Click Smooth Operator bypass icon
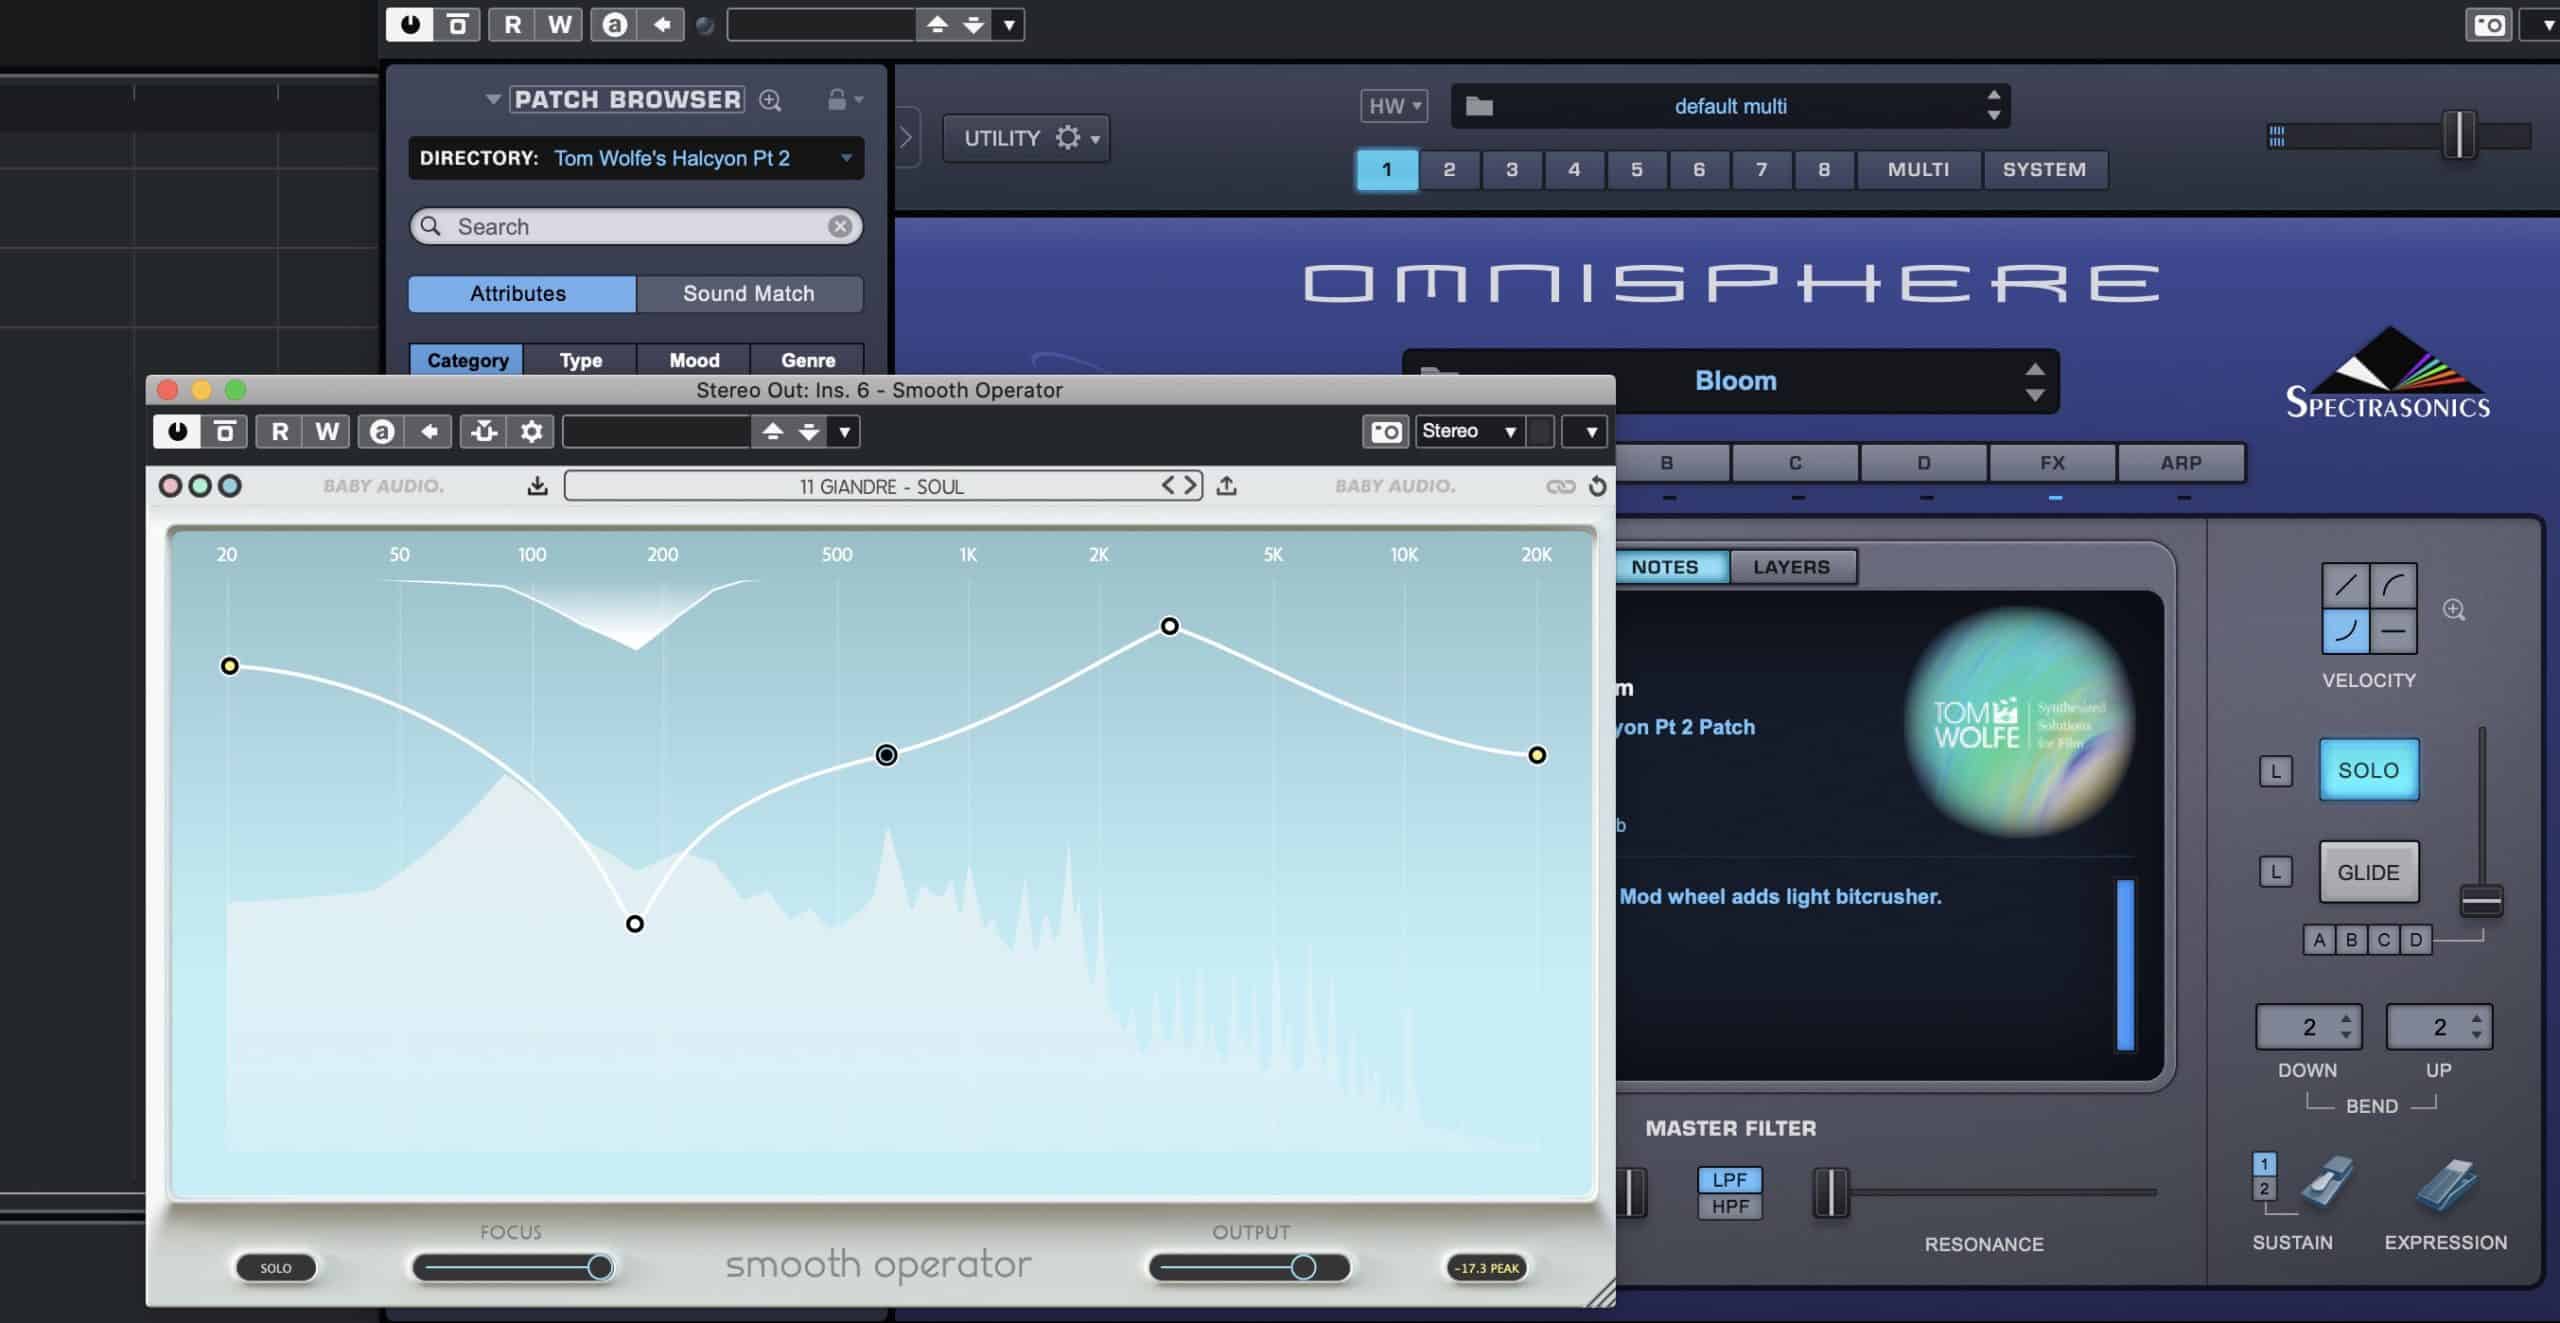 coord(225,431)
